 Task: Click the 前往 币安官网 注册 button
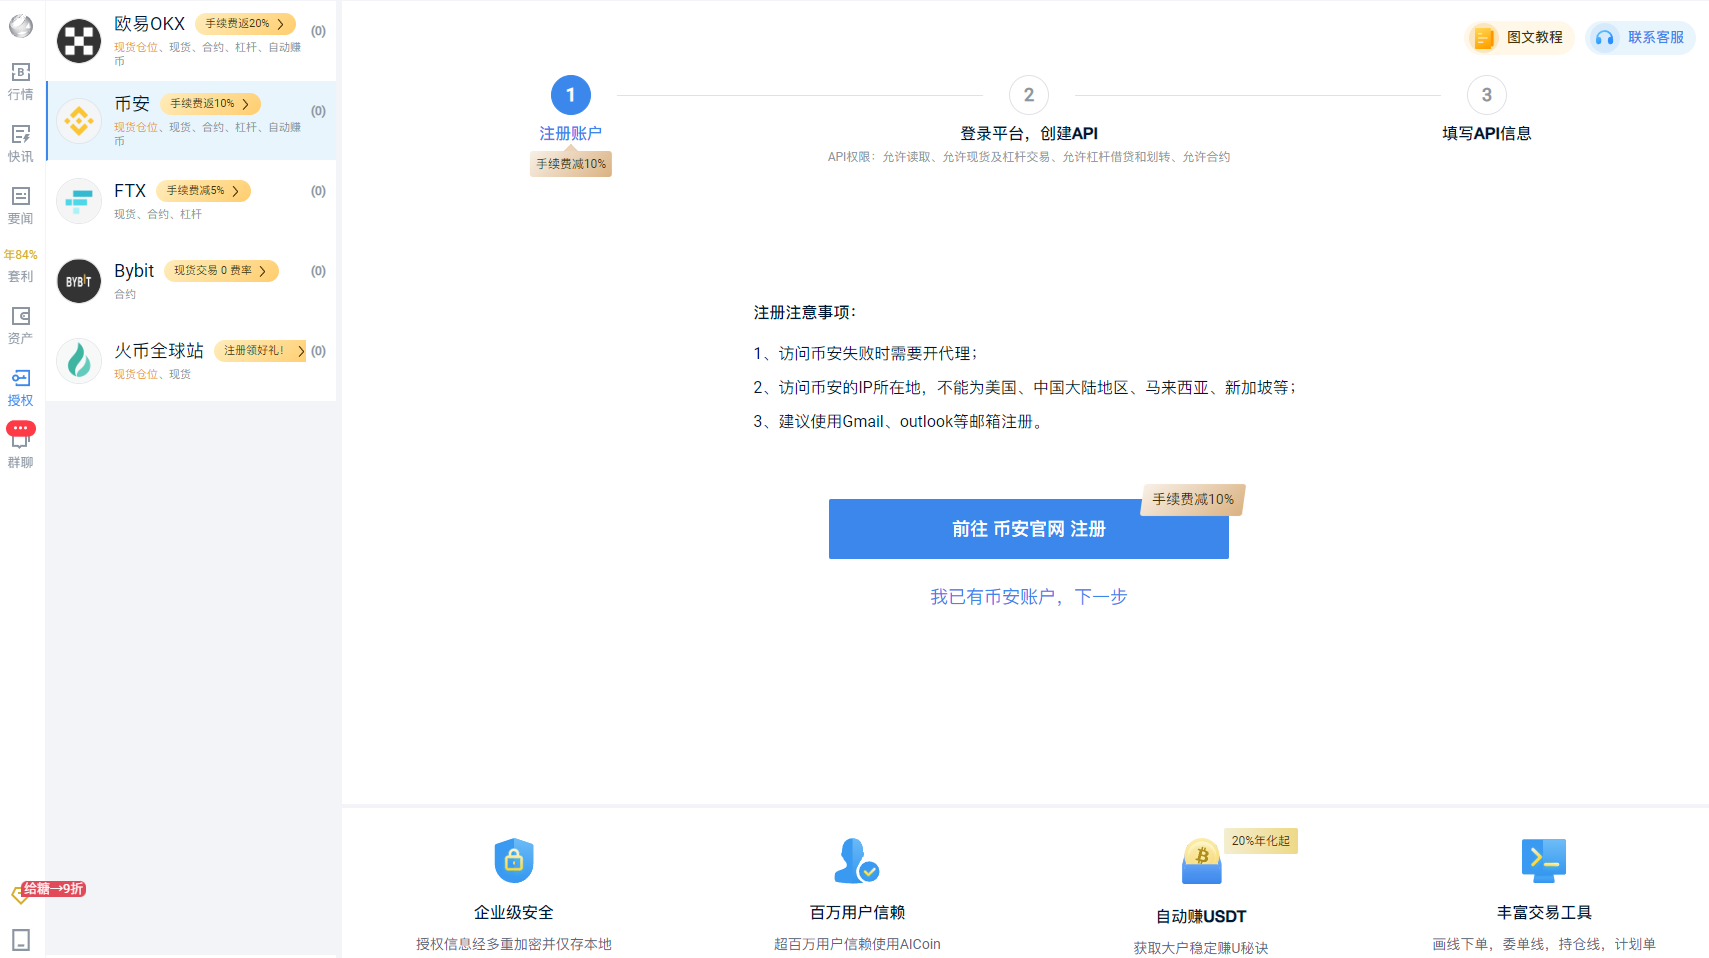(x=1029, y=529)
